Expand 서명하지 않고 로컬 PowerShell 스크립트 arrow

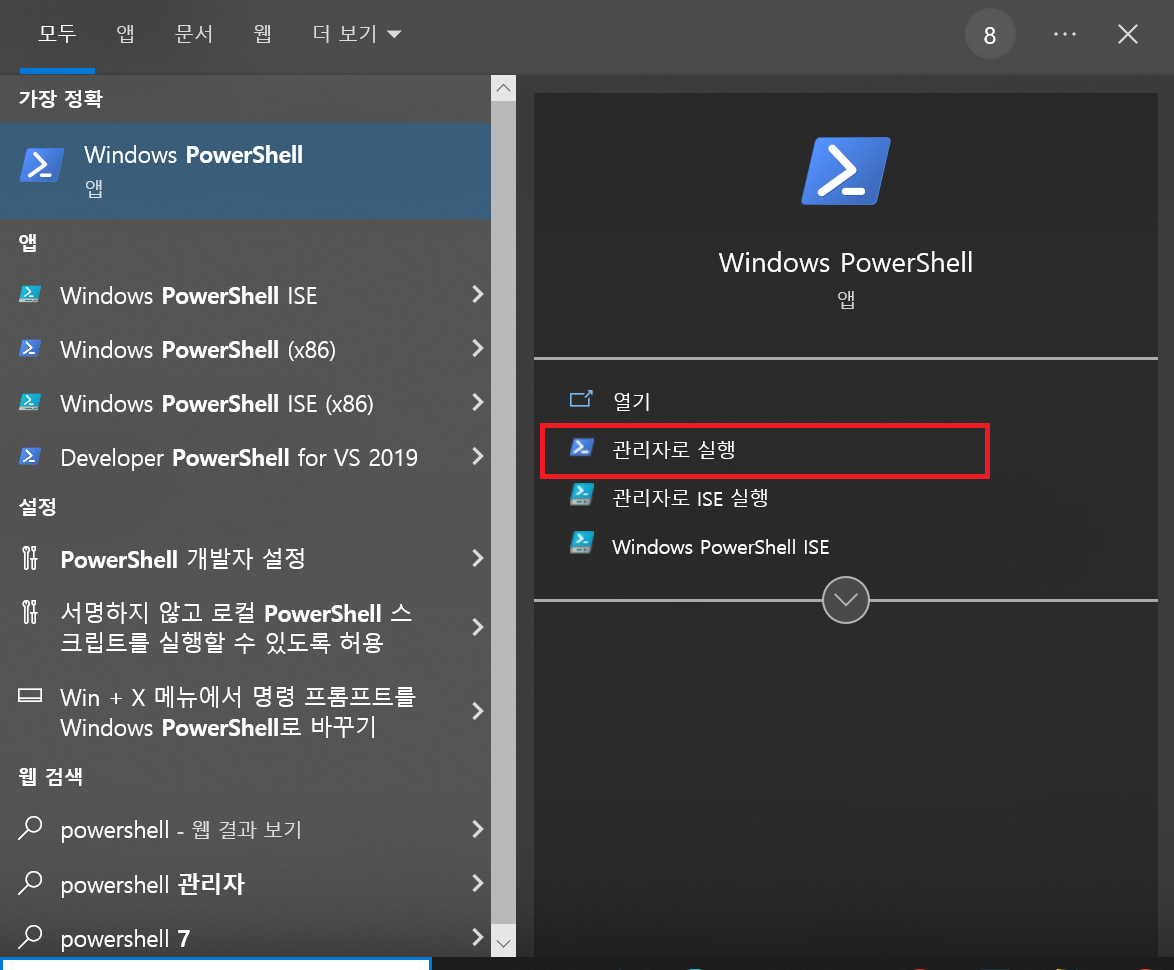click(478, 627)
